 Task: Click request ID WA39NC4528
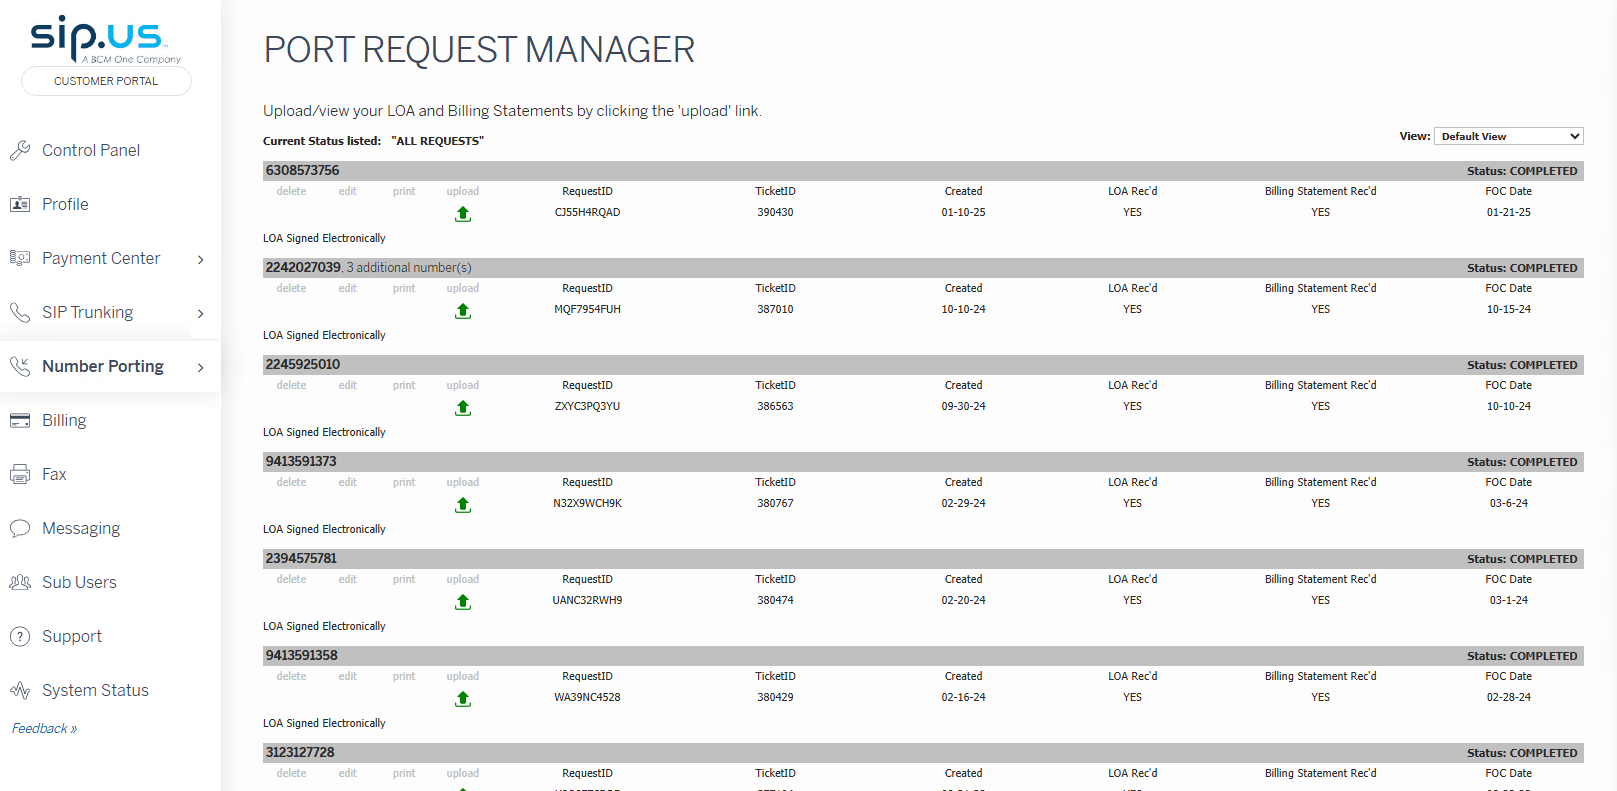(587, 697)
